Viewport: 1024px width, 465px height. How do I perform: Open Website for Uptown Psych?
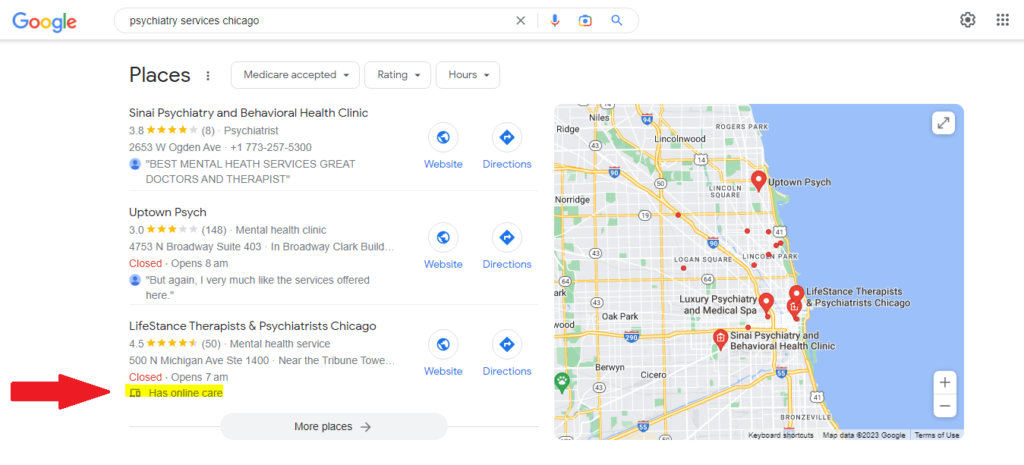point(443,246)
